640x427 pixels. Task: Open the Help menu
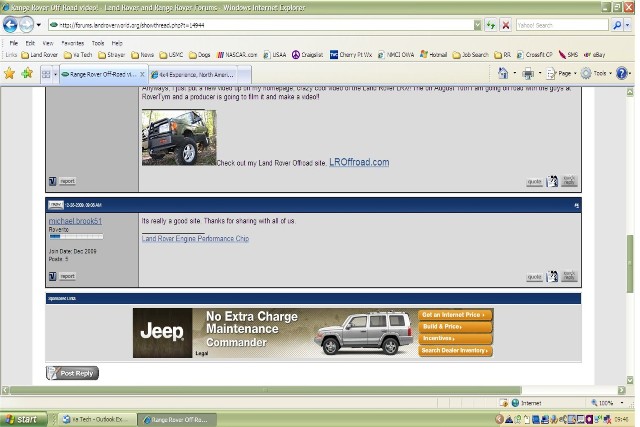(117, 43)
